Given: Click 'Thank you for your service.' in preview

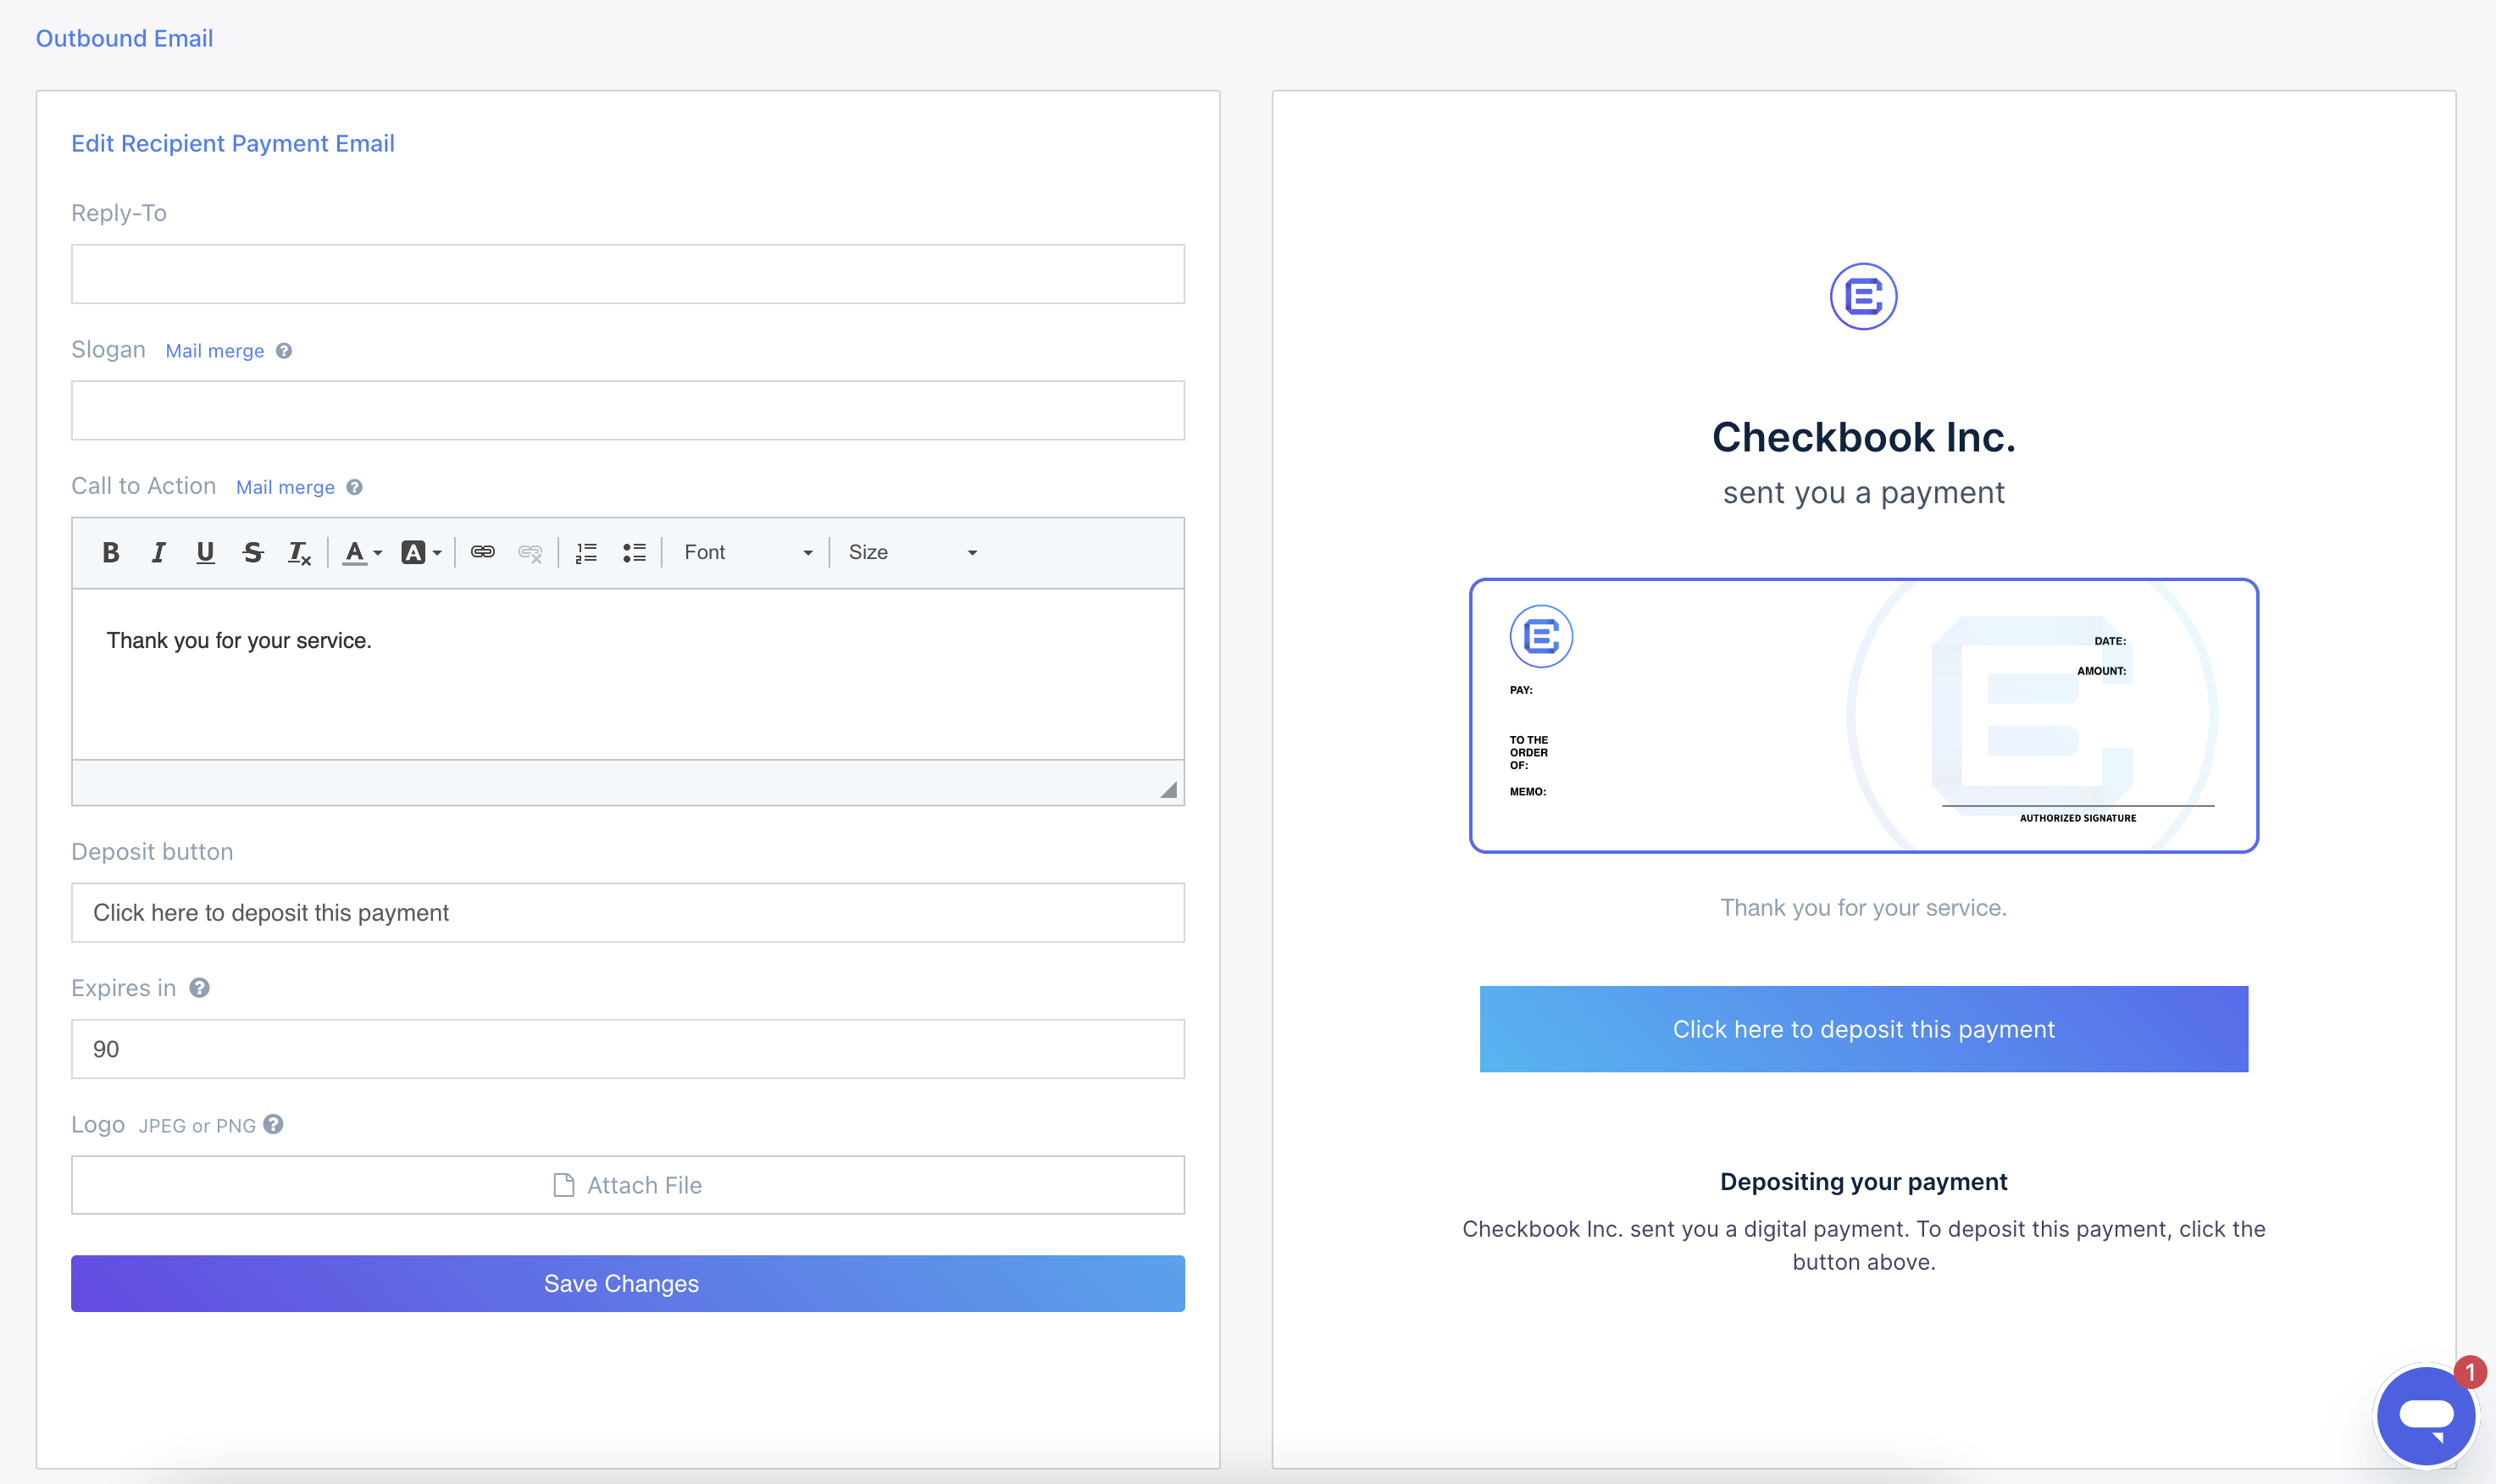Looking at the screenshot, I should click(1864, 908).
